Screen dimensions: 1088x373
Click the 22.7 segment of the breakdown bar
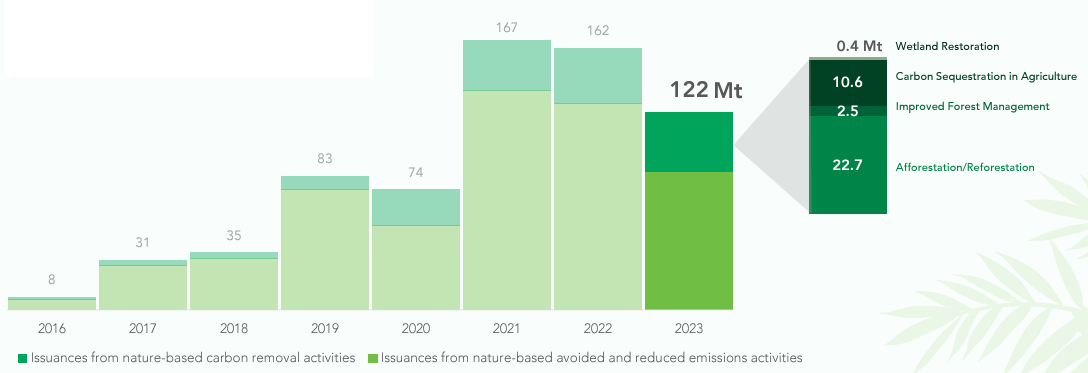tap(848, 165)
